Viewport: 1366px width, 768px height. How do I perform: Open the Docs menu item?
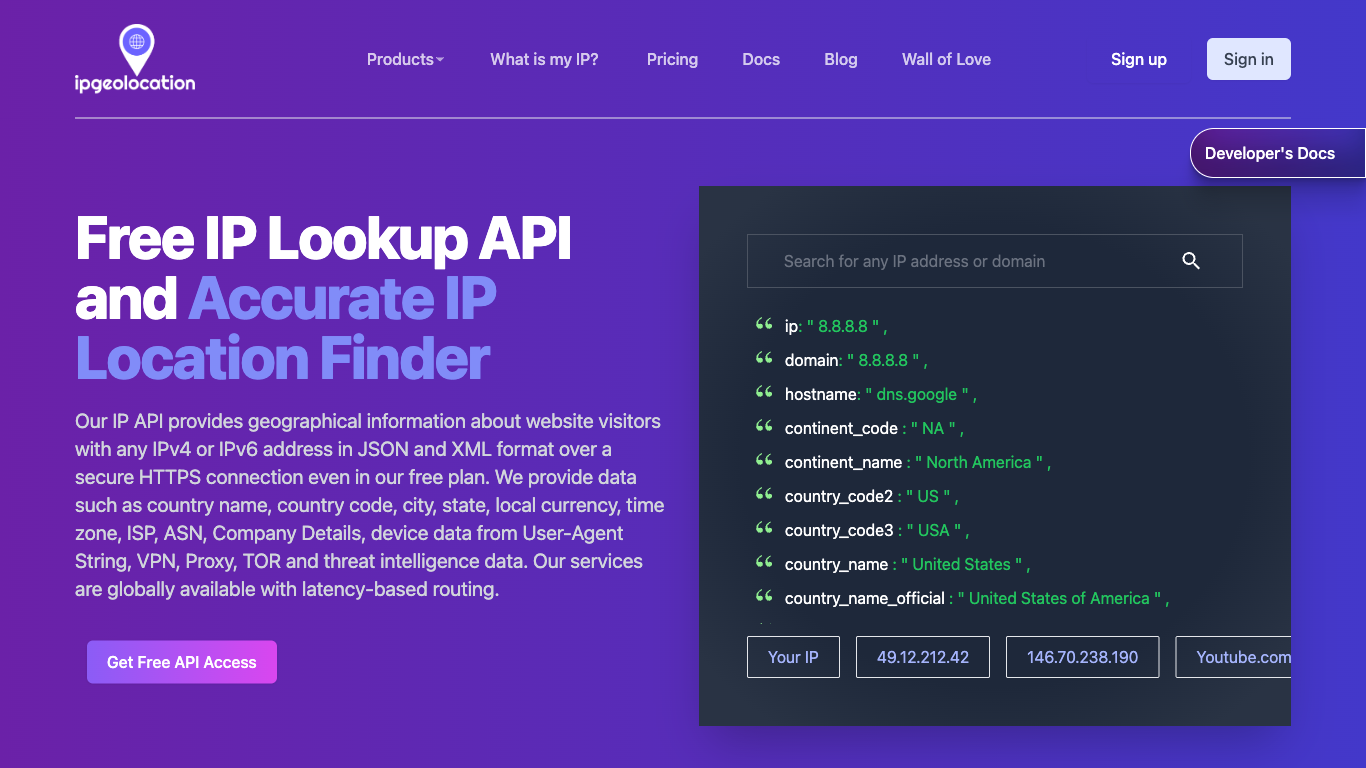pyautogui.click(x=761, y=59)
